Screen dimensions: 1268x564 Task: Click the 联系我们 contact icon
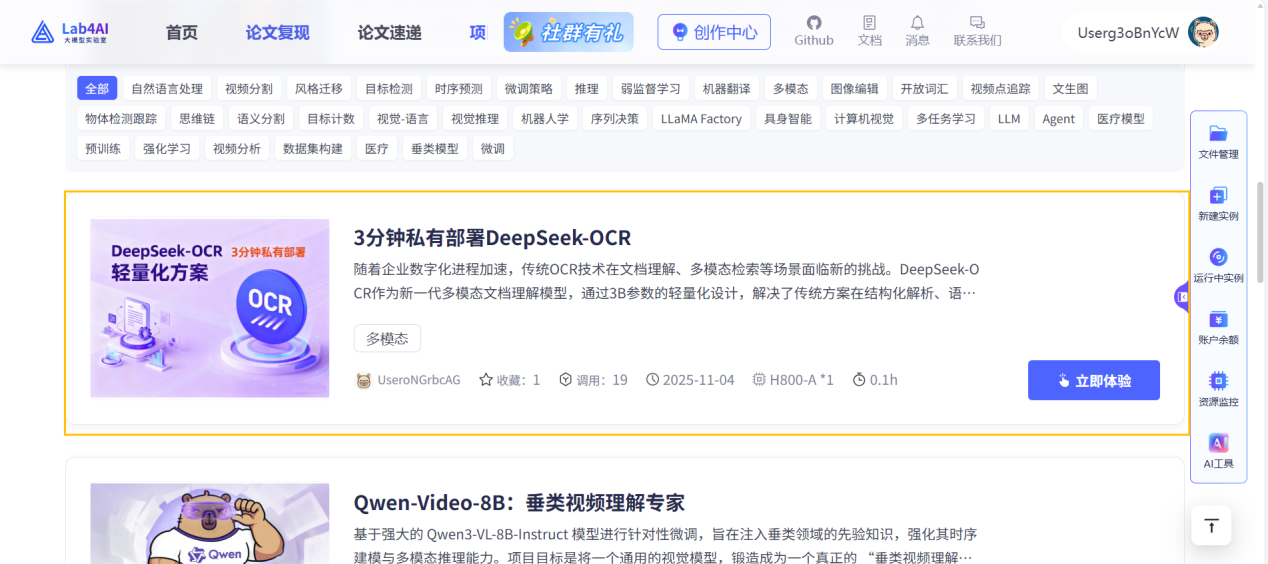(x=977, y=23)
